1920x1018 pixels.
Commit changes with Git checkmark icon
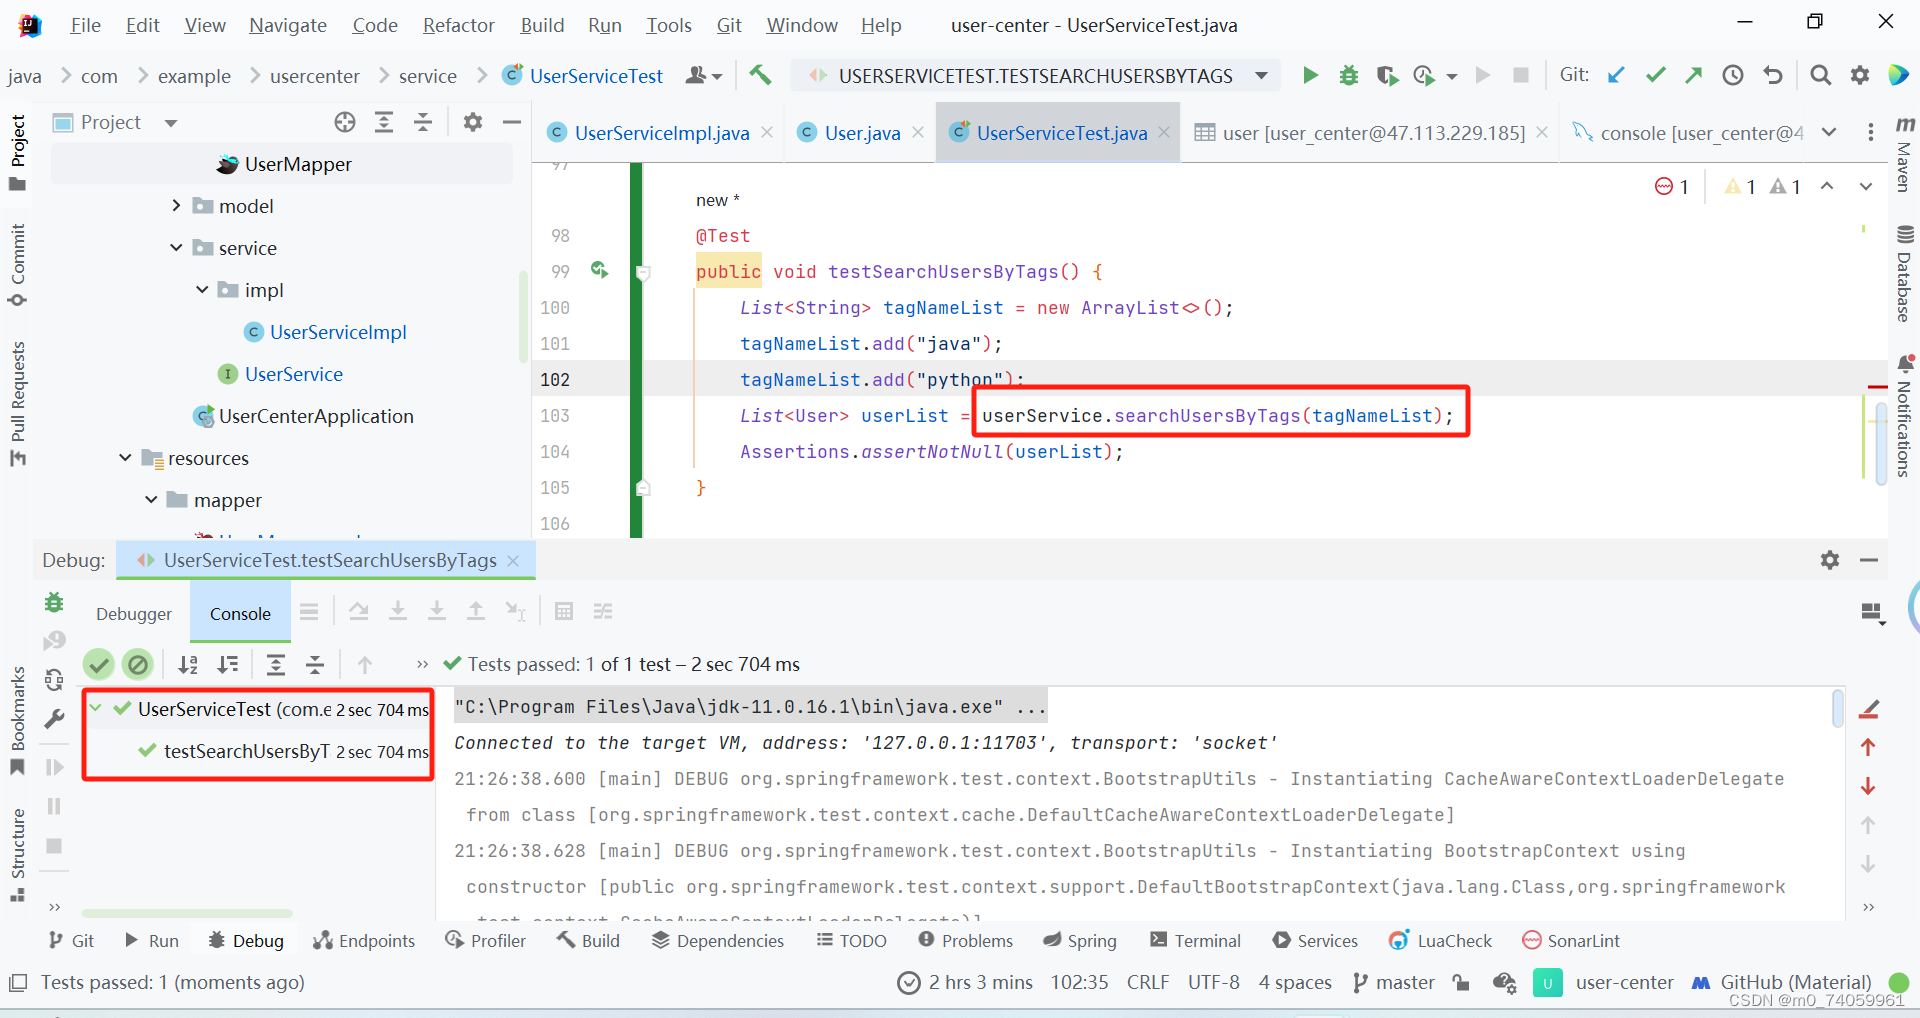(x=1655, y=75)
